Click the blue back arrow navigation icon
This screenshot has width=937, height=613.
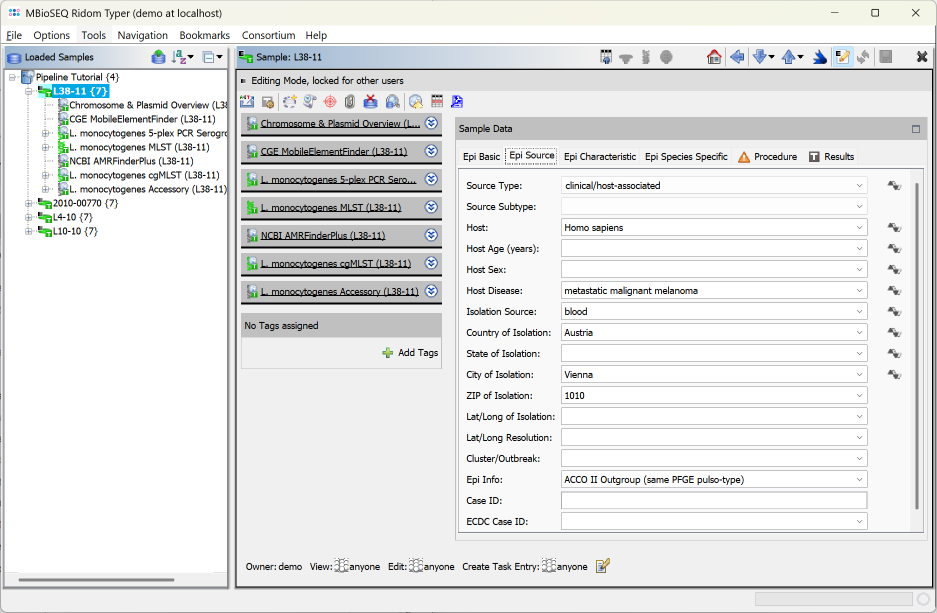coord(737,57)
